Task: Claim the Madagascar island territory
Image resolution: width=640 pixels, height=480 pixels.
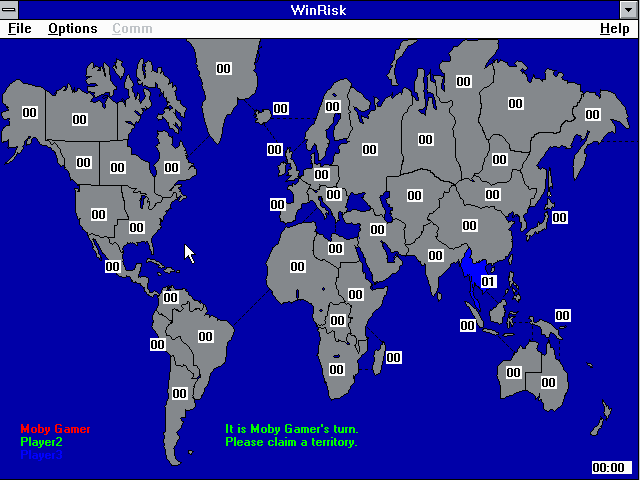Action: [x=394, y=357]
